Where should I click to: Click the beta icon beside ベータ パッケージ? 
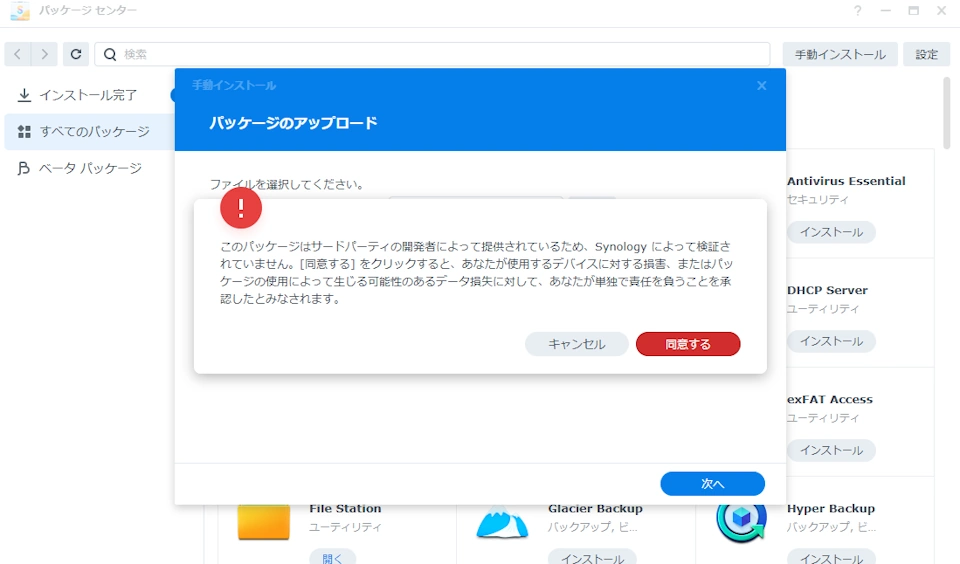[24, 168]
